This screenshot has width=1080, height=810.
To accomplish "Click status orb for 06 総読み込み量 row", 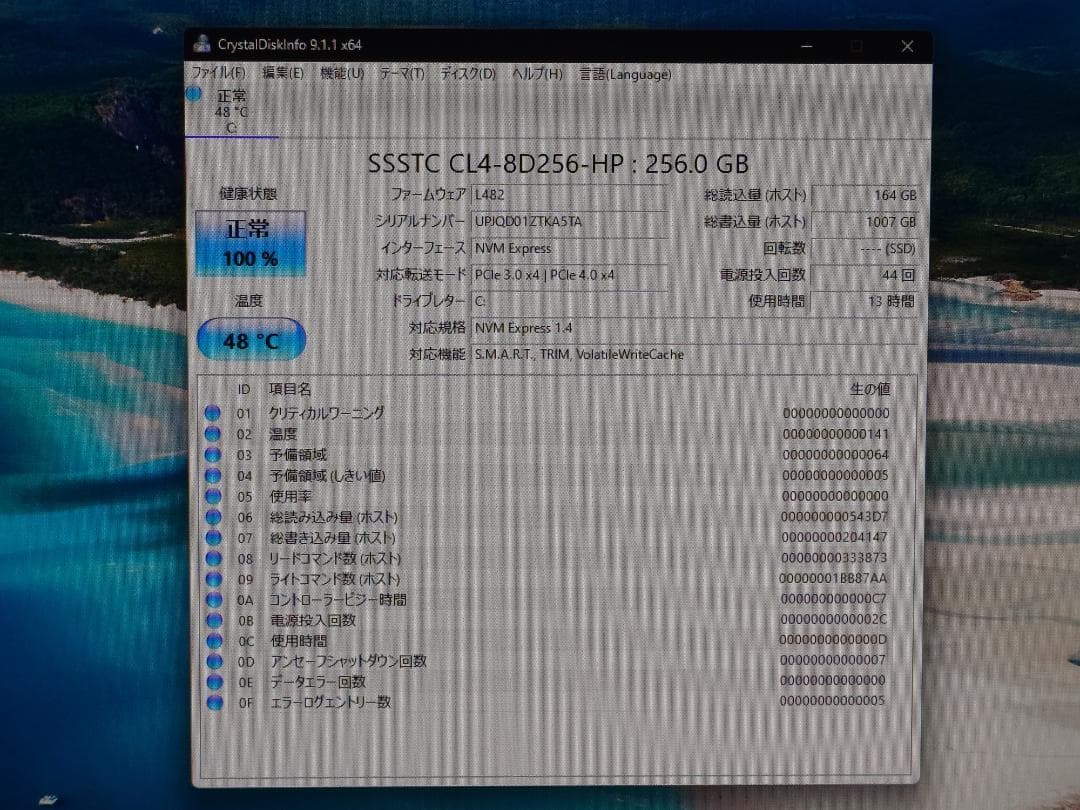I will [214, 517].
